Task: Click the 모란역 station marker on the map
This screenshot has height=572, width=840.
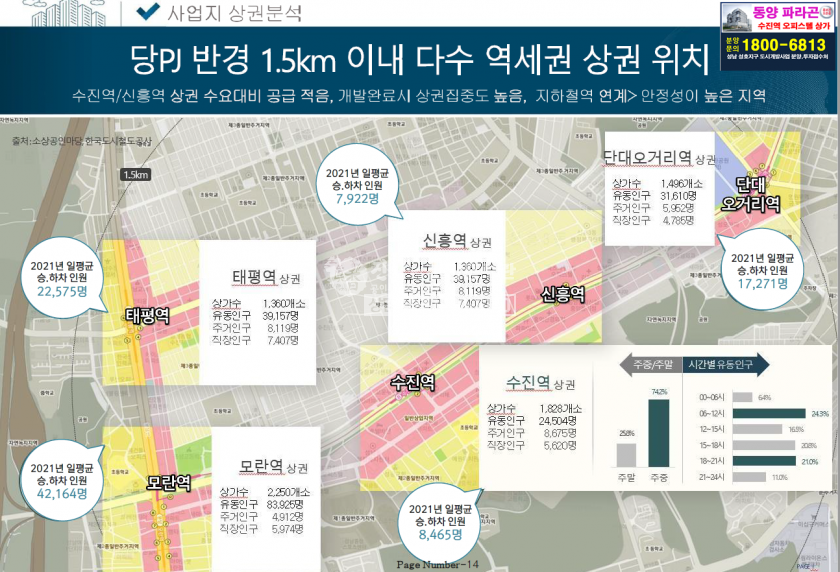Action: coord(161,480)
